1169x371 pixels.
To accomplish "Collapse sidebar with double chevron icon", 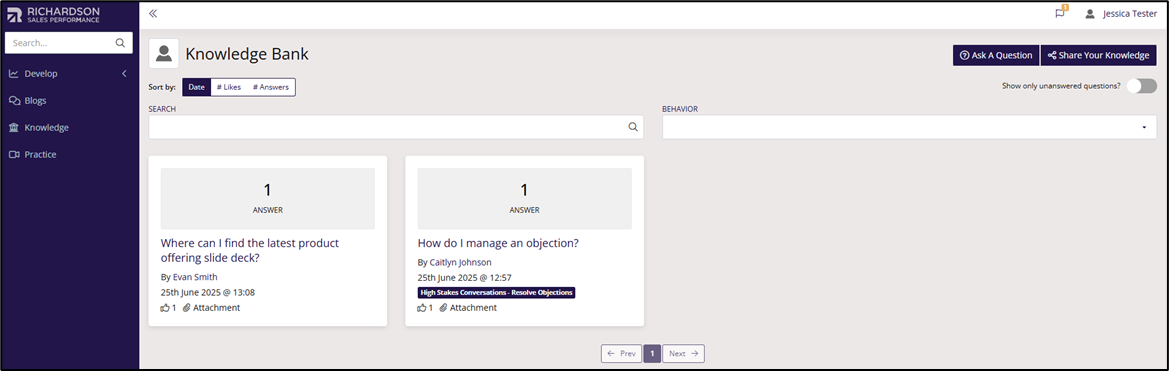I will tap(153, 13).
